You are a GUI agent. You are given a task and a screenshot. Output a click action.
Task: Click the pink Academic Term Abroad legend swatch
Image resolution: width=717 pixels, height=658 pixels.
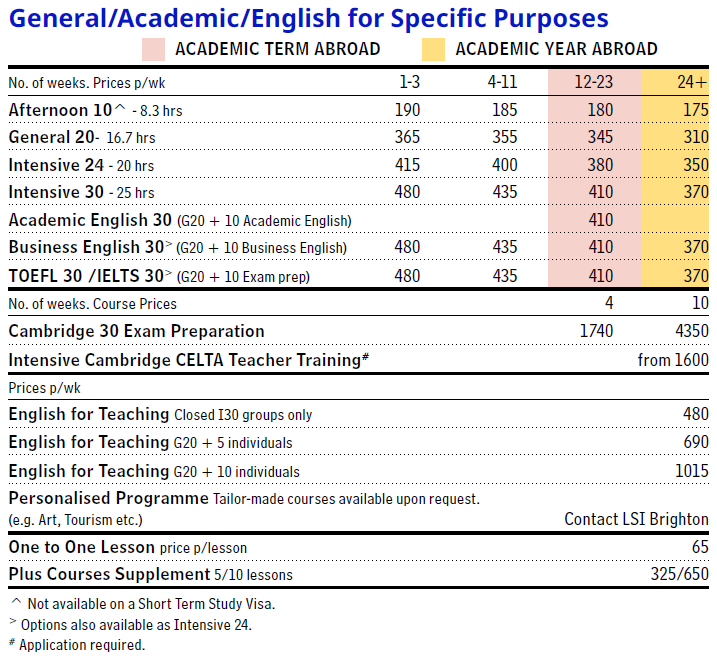[x=154, y=49]
